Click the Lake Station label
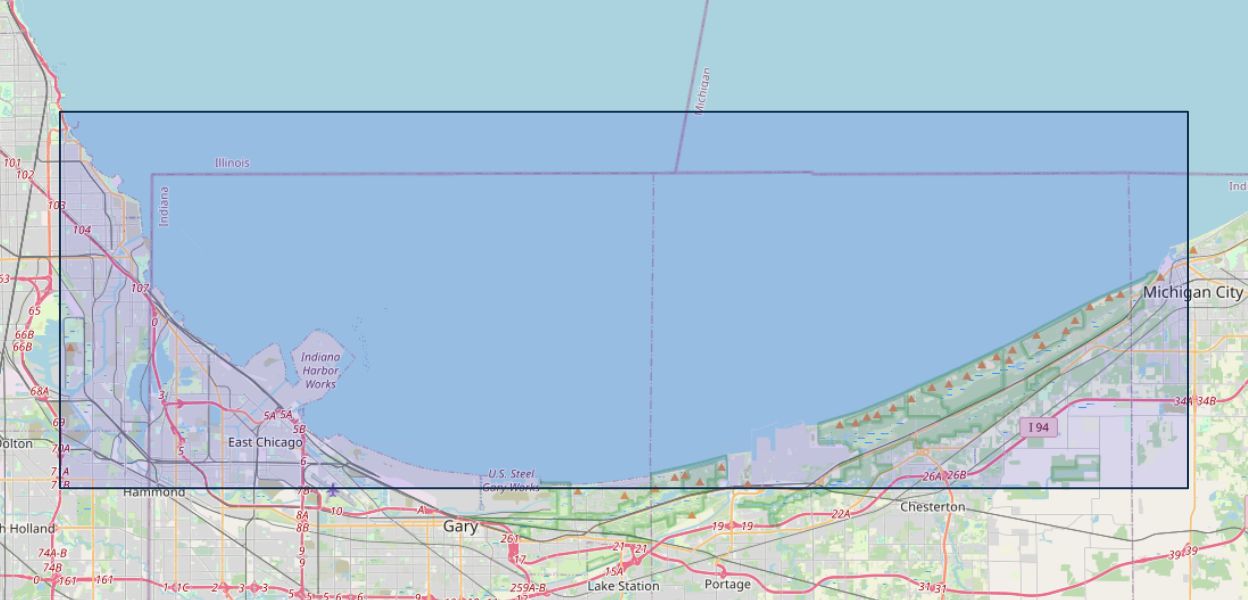 (x=623, y=586)
